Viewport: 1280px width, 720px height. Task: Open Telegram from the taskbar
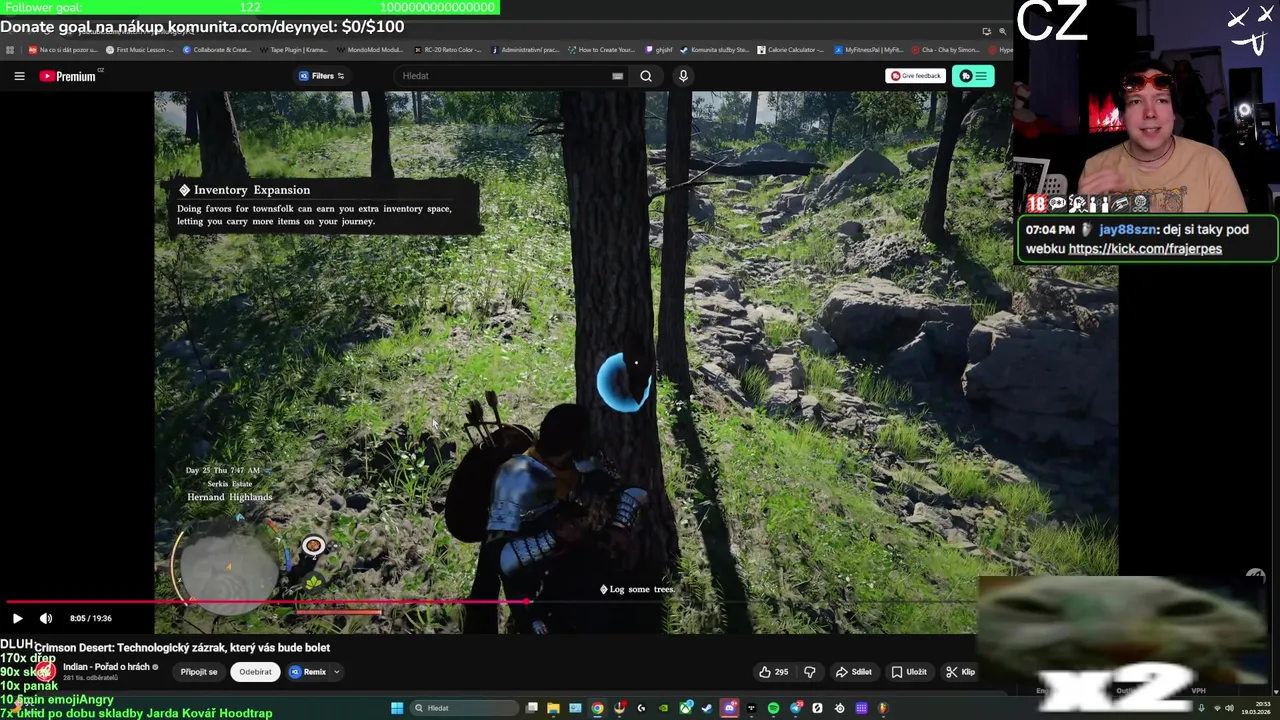click(795, 708)
